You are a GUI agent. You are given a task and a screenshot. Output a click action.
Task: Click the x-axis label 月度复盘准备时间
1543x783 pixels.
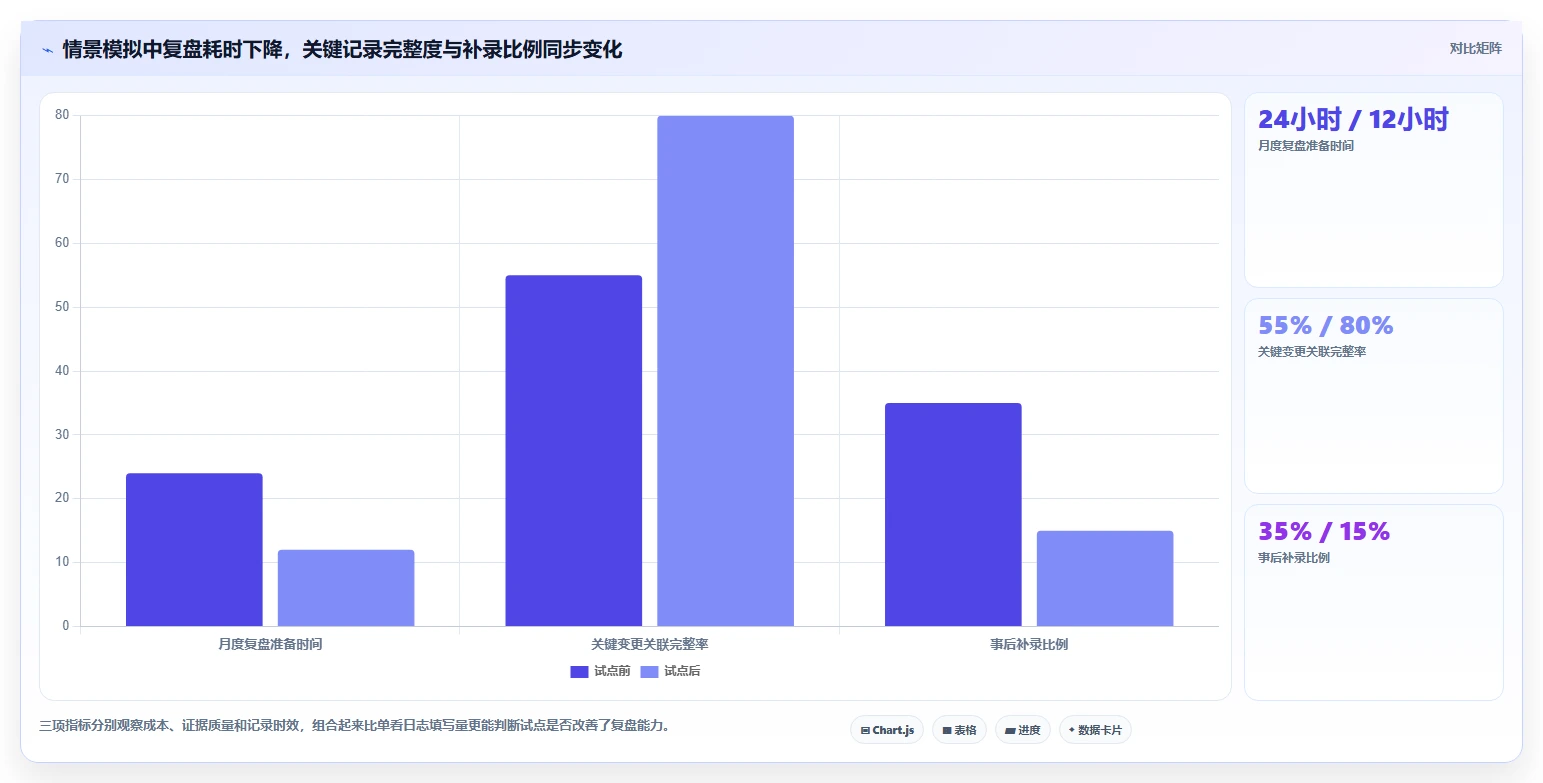coord(270,644)
